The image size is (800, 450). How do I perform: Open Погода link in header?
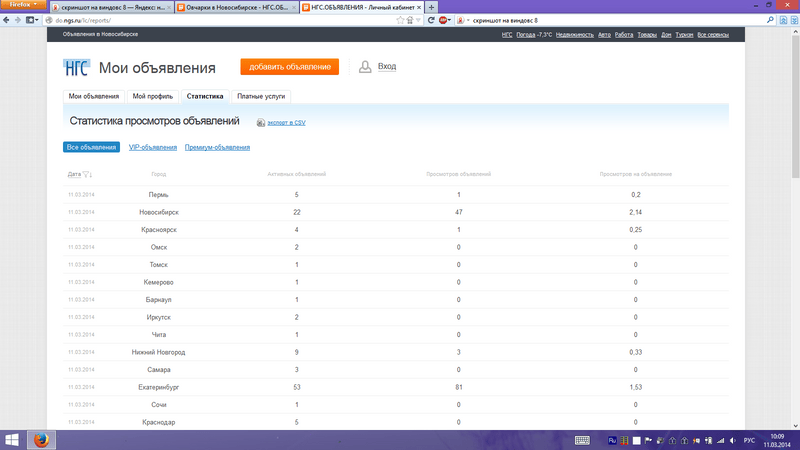coord(526,35)
